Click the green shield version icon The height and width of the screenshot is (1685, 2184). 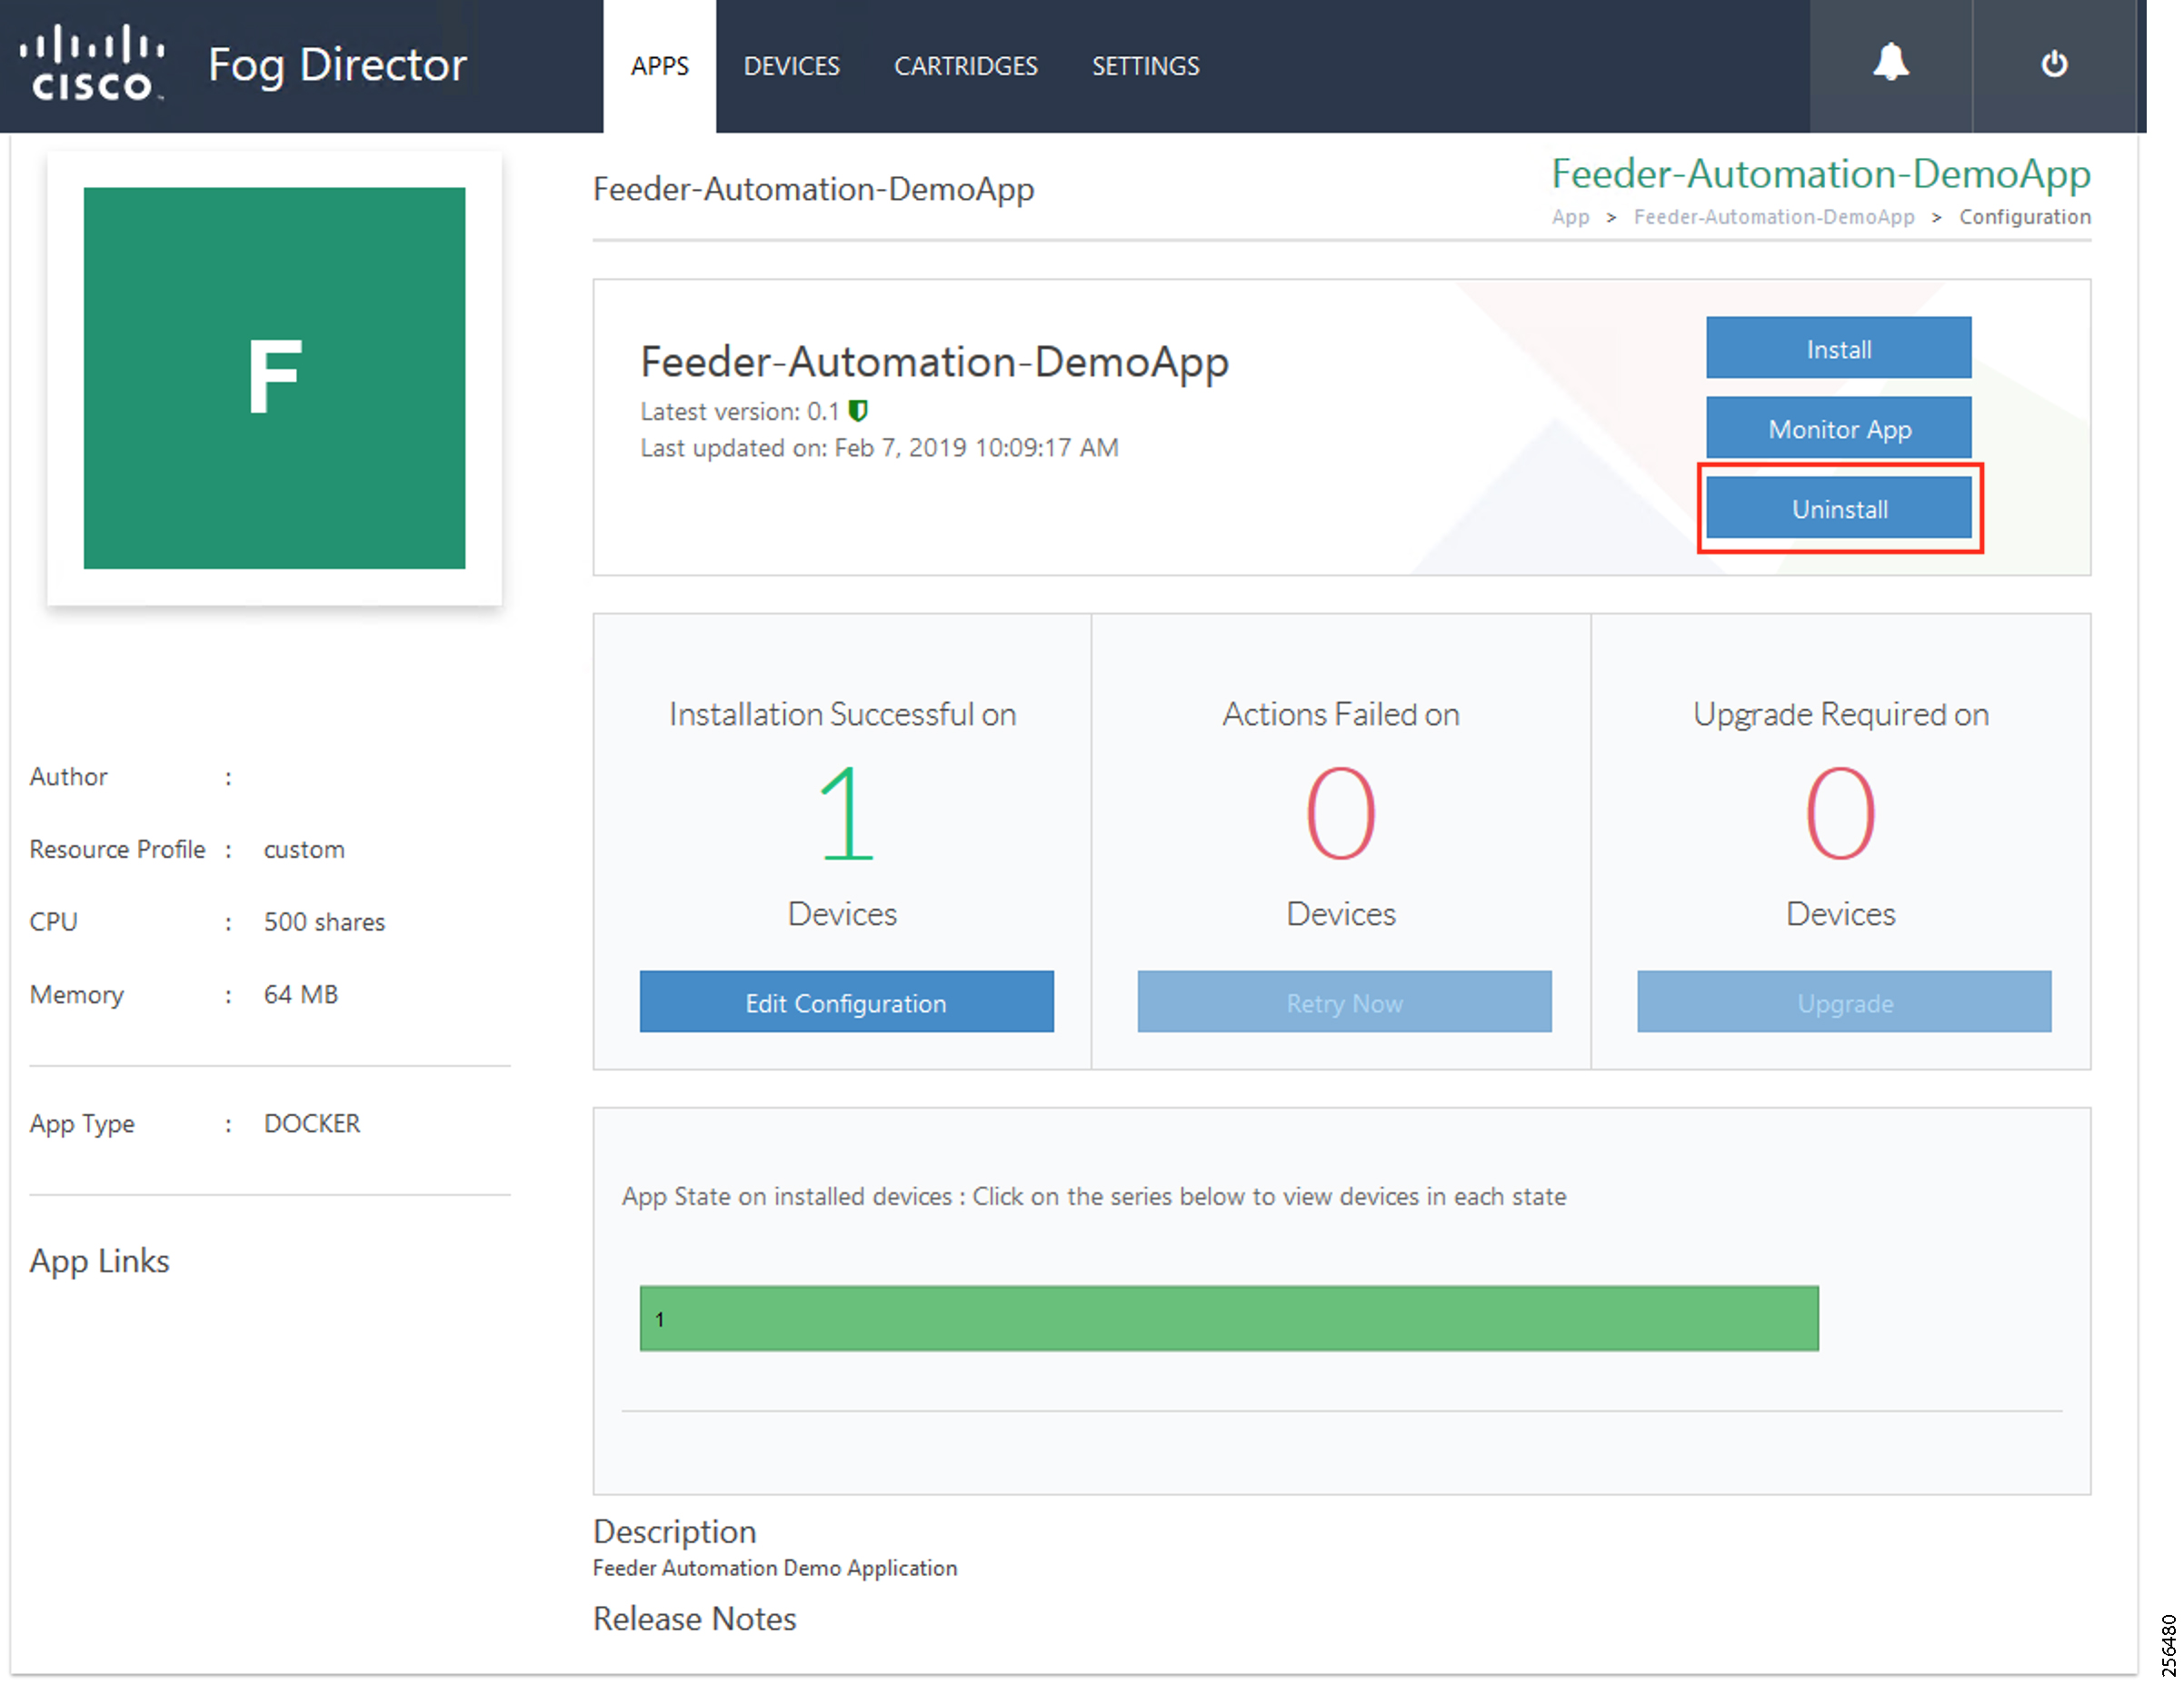858,411
